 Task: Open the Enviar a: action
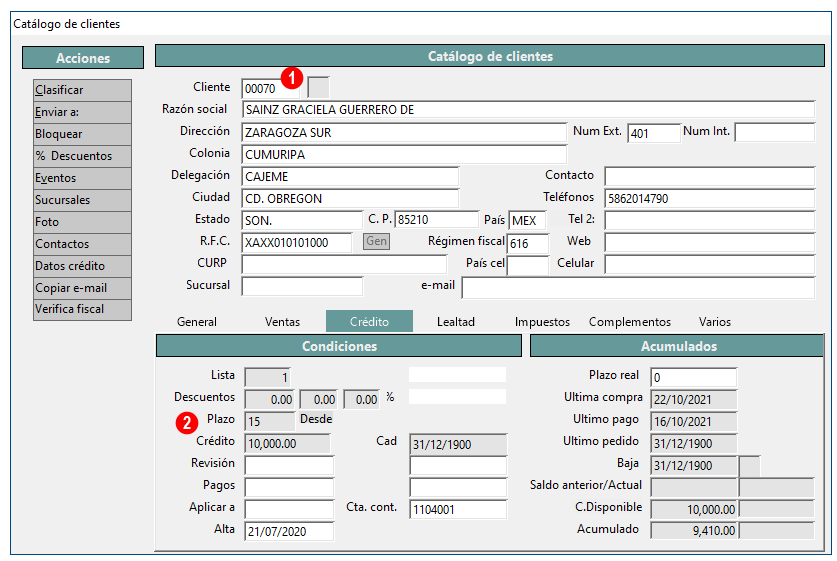(82, 112)
